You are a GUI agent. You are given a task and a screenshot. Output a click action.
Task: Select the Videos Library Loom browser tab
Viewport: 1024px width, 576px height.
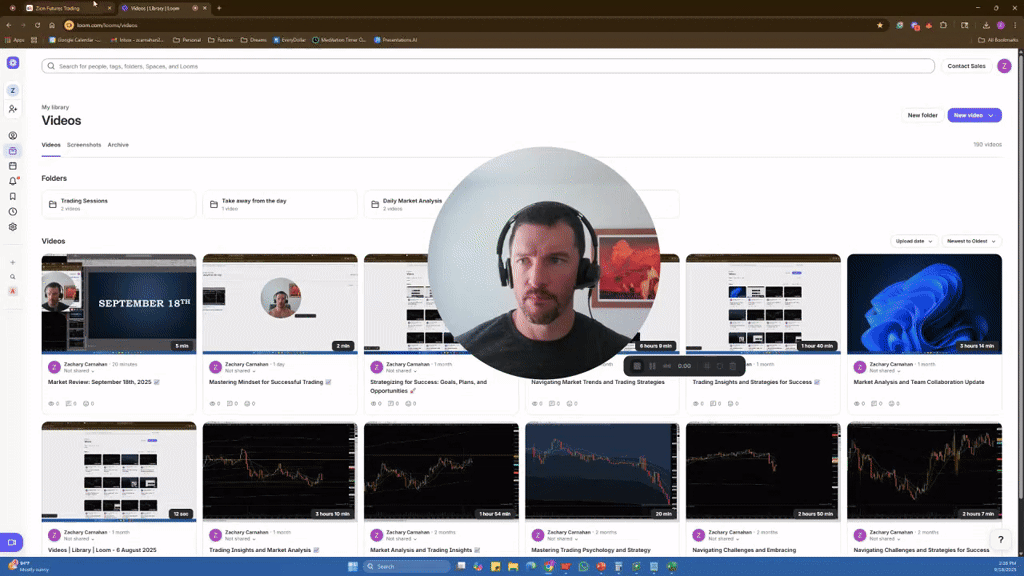coord(163,8)
